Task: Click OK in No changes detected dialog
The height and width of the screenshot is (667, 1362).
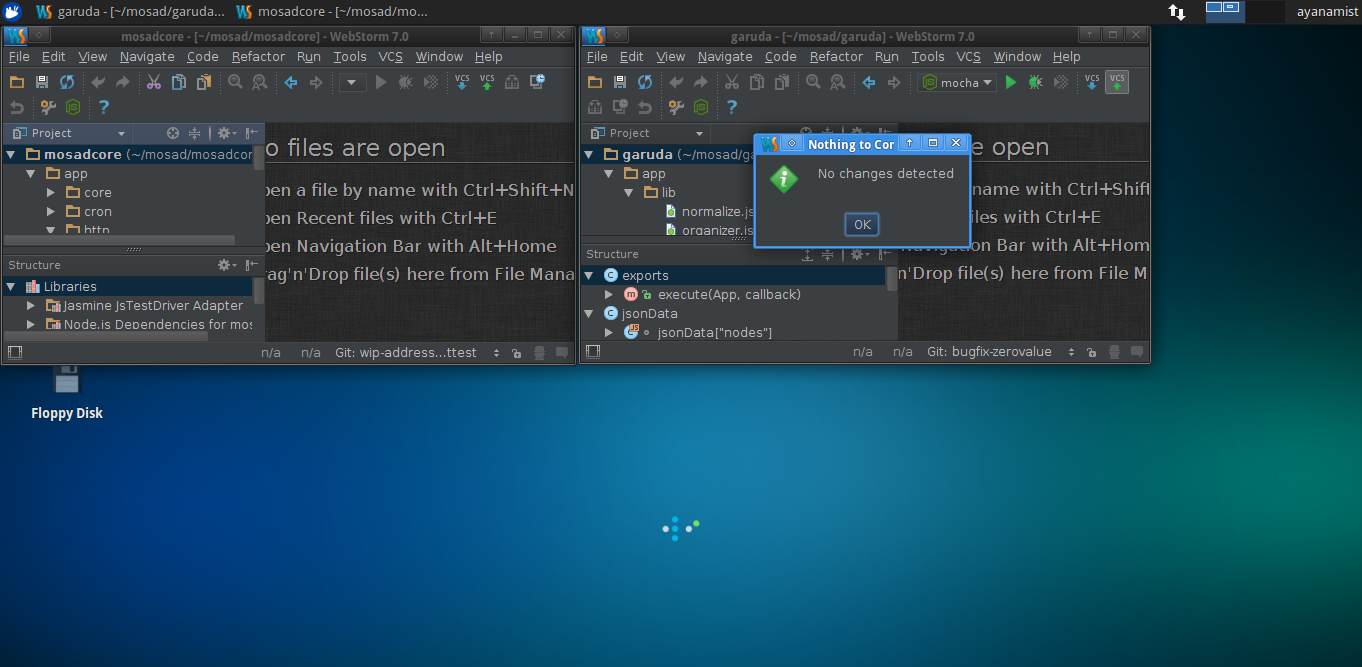Action: click(x=861, y=225)
